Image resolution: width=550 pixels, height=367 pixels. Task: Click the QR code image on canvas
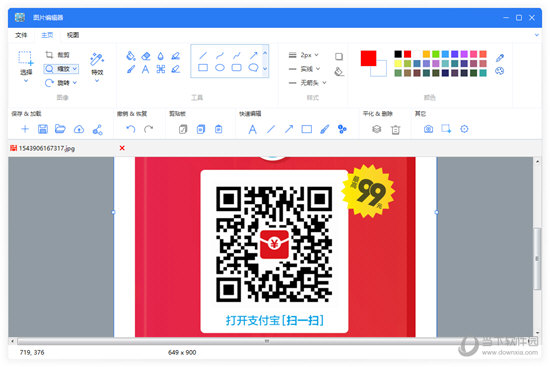(x=274, y=244)
